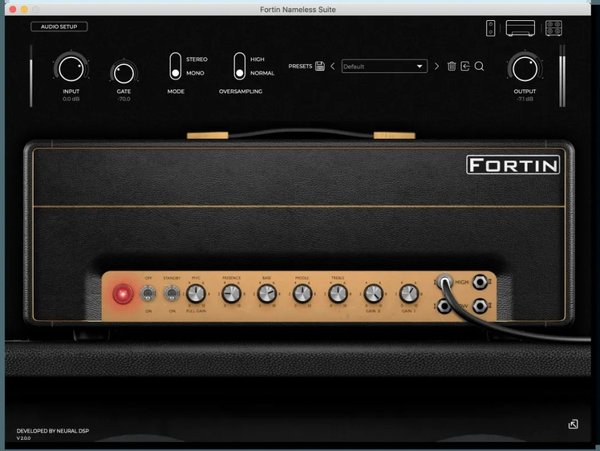Click the Gain 2 knob
Image resolution: width=600 pixels, height=451 pixels.
click(373, 294)
